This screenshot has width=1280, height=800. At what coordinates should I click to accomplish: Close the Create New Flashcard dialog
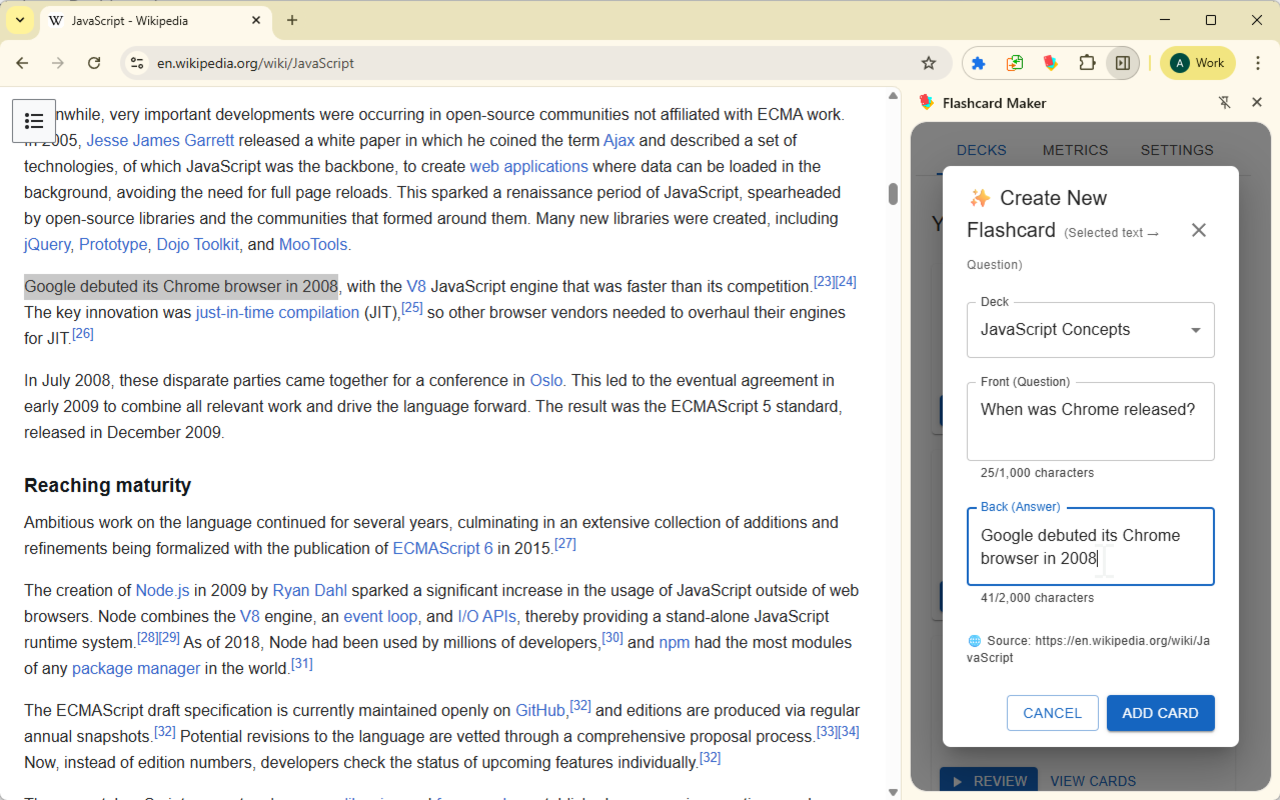(1198, 230)
